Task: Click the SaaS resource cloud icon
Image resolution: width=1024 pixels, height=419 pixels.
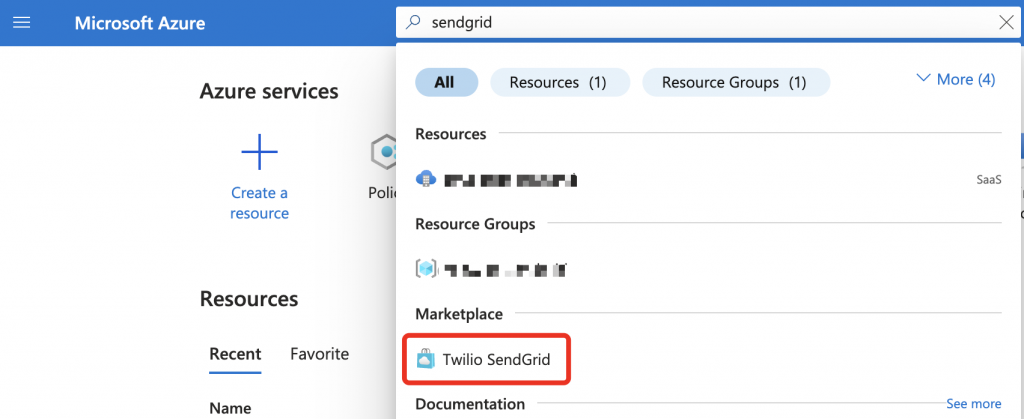Action: click(426, 180)
